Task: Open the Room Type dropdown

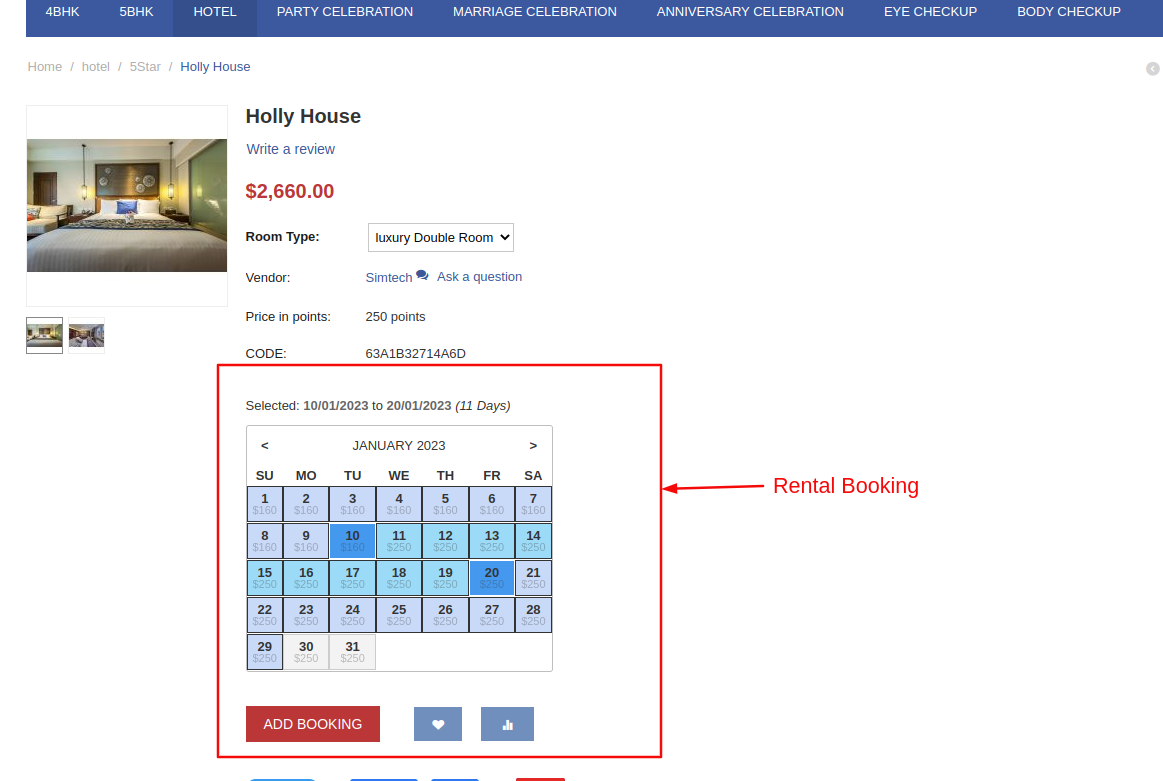Action: click(440, 237)
